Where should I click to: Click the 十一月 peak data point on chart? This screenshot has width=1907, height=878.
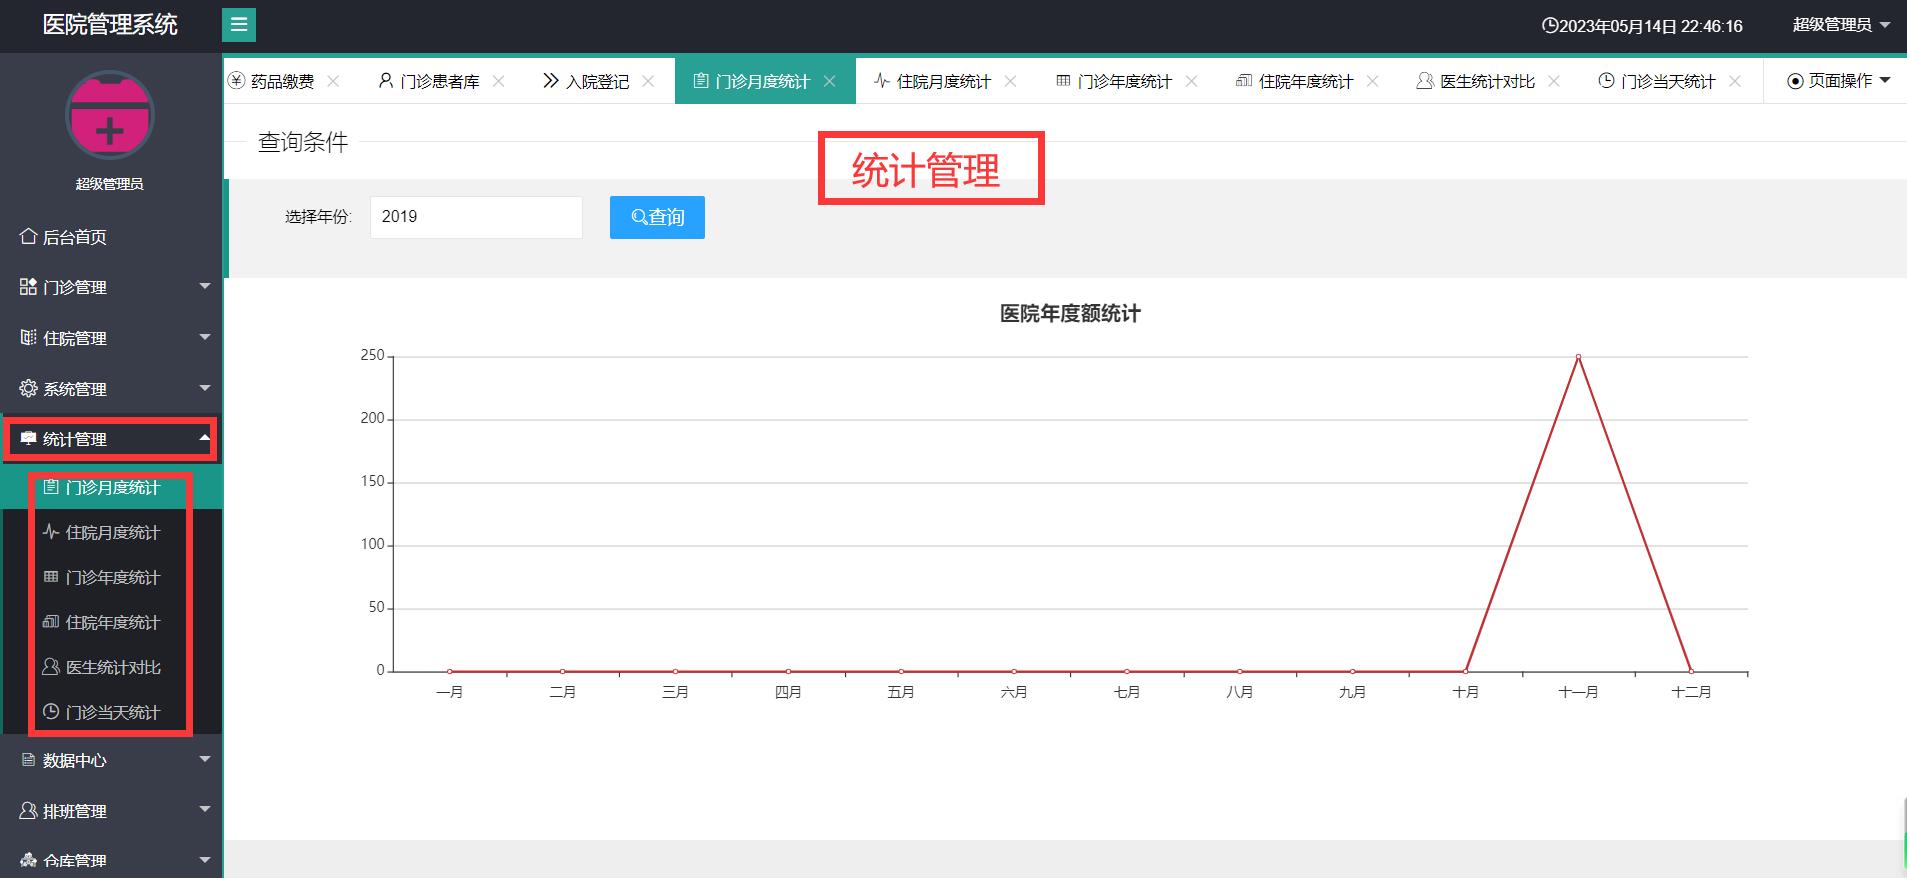click(1578, 356)
